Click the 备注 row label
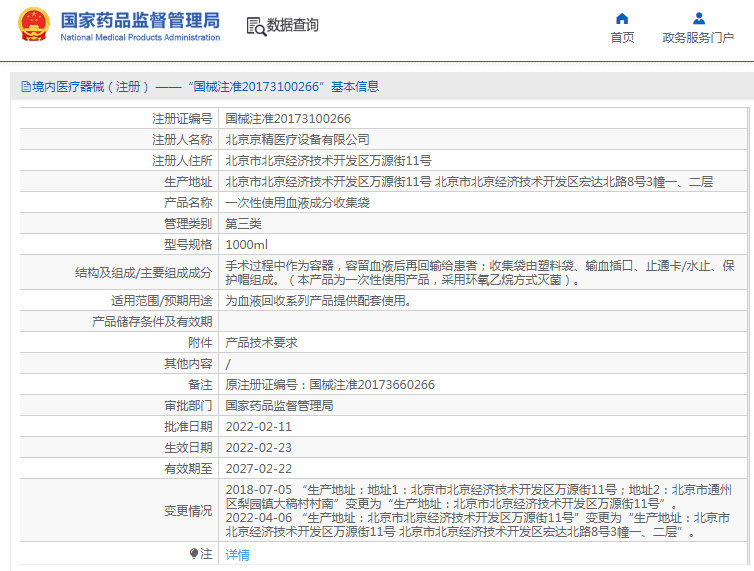 (x=200, y=385)
